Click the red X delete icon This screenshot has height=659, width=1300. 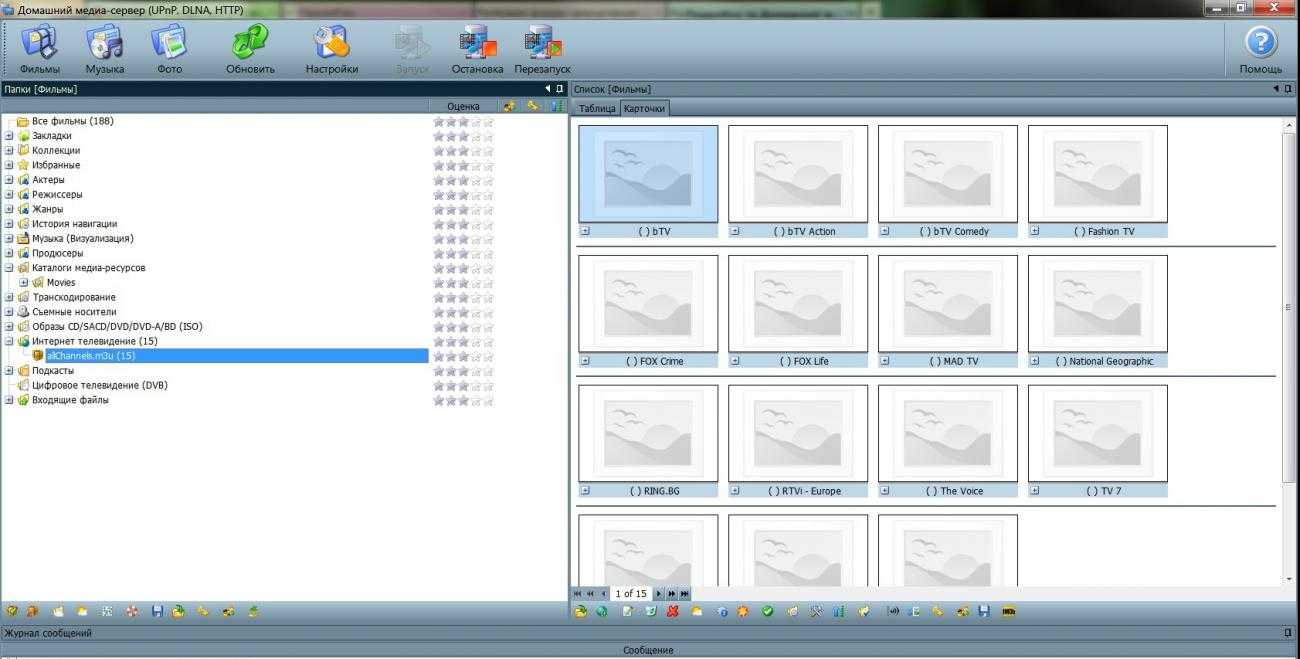tap(673, 611)
